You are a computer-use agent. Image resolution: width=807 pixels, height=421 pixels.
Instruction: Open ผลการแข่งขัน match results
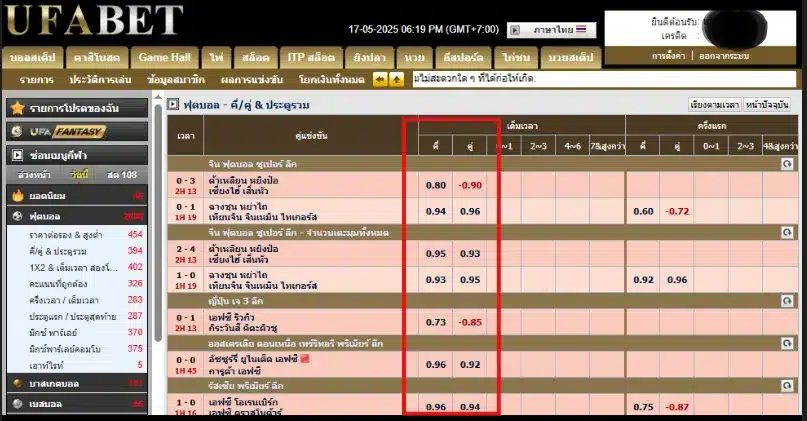(252, 80)
